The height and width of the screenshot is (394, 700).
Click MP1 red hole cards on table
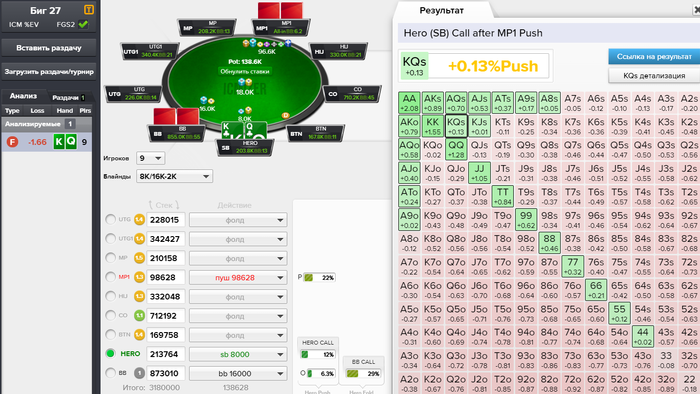280,10
